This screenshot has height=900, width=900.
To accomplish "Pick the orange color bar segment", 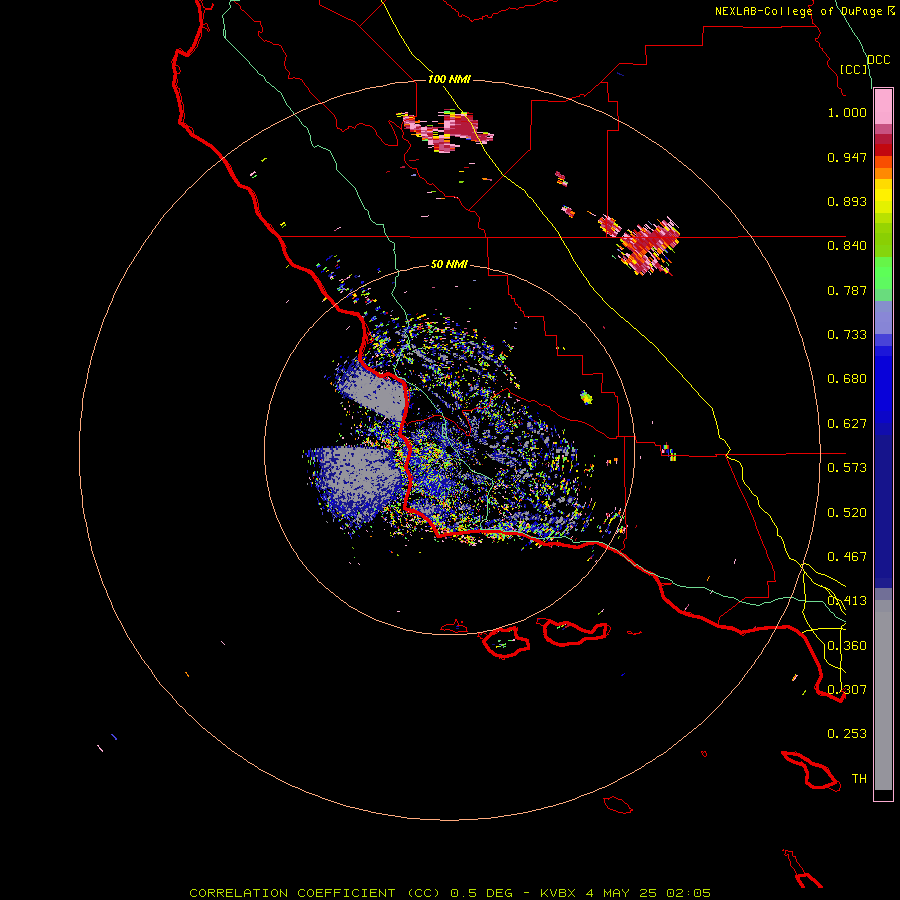I will pyautogui.click(x=883, y=173).
